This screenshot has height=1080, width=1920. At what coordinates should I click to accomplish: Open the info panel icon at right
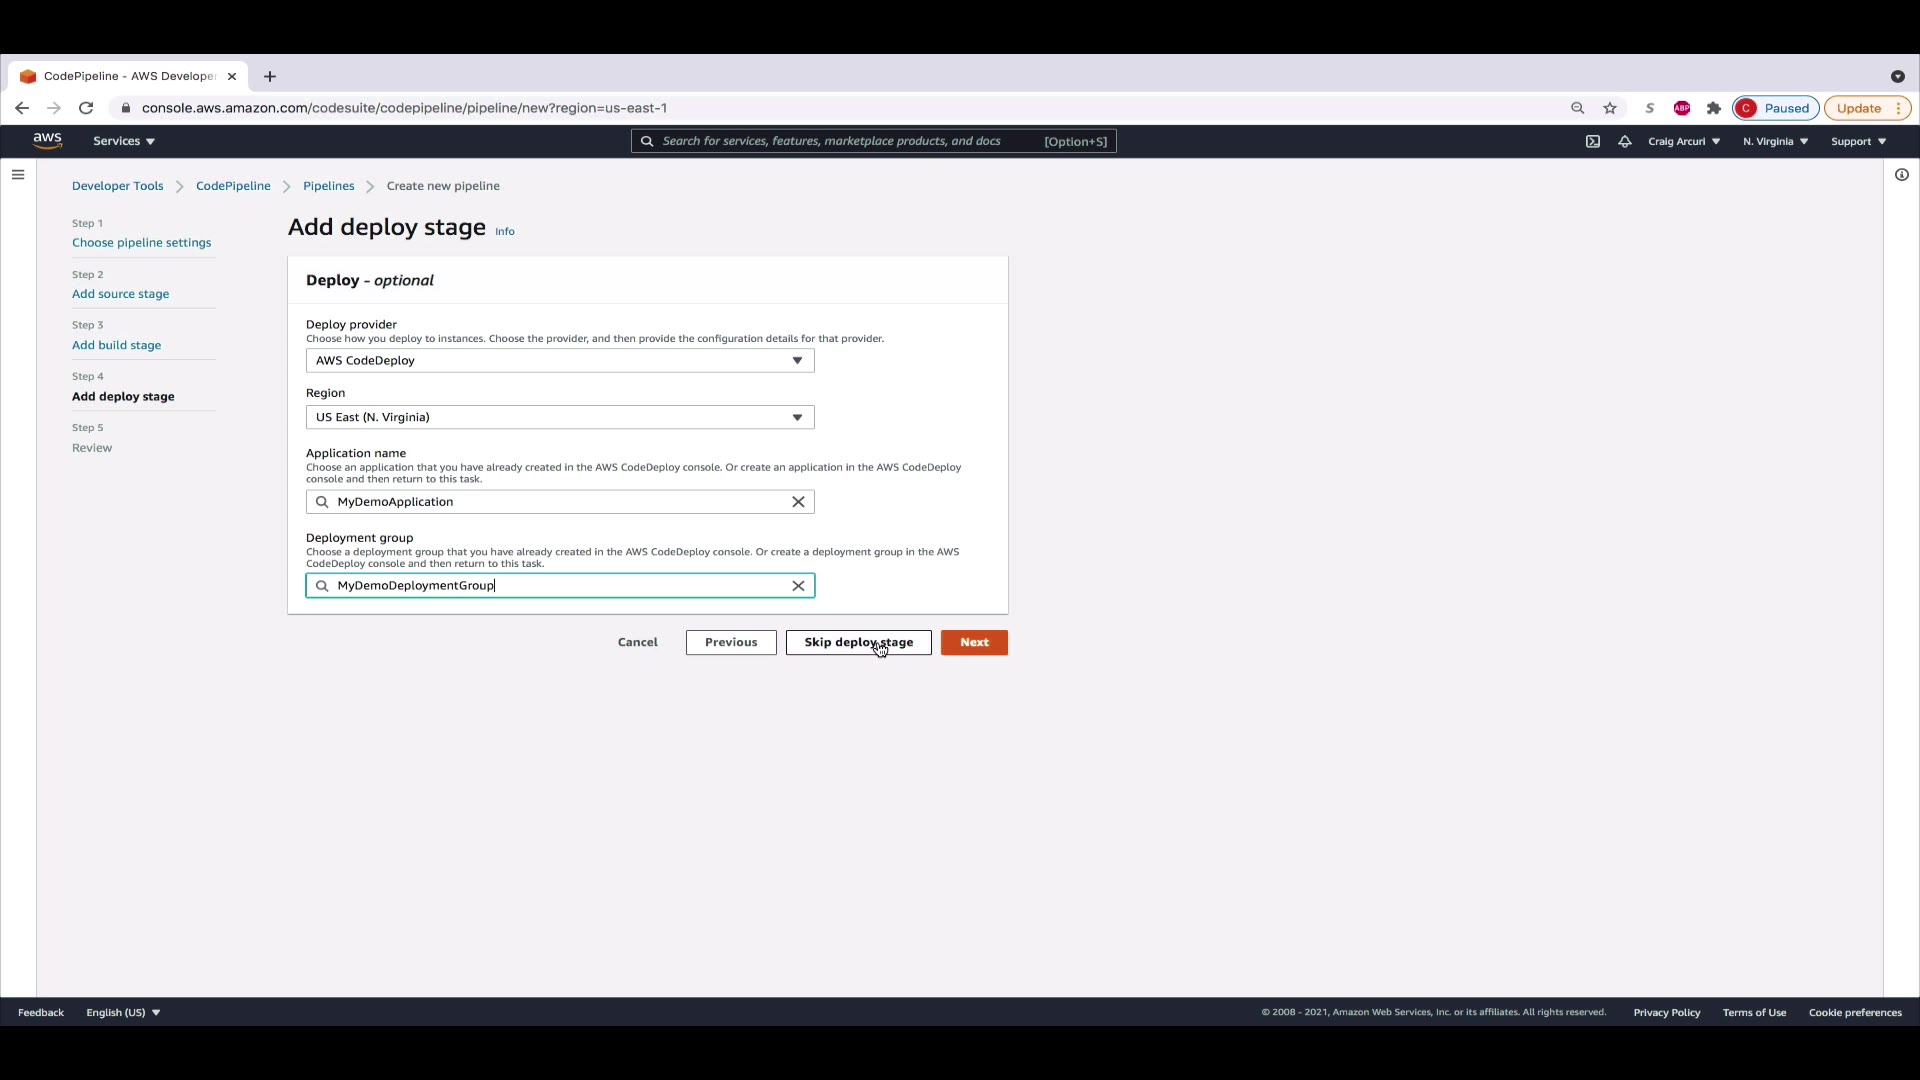coord(1901,175)
